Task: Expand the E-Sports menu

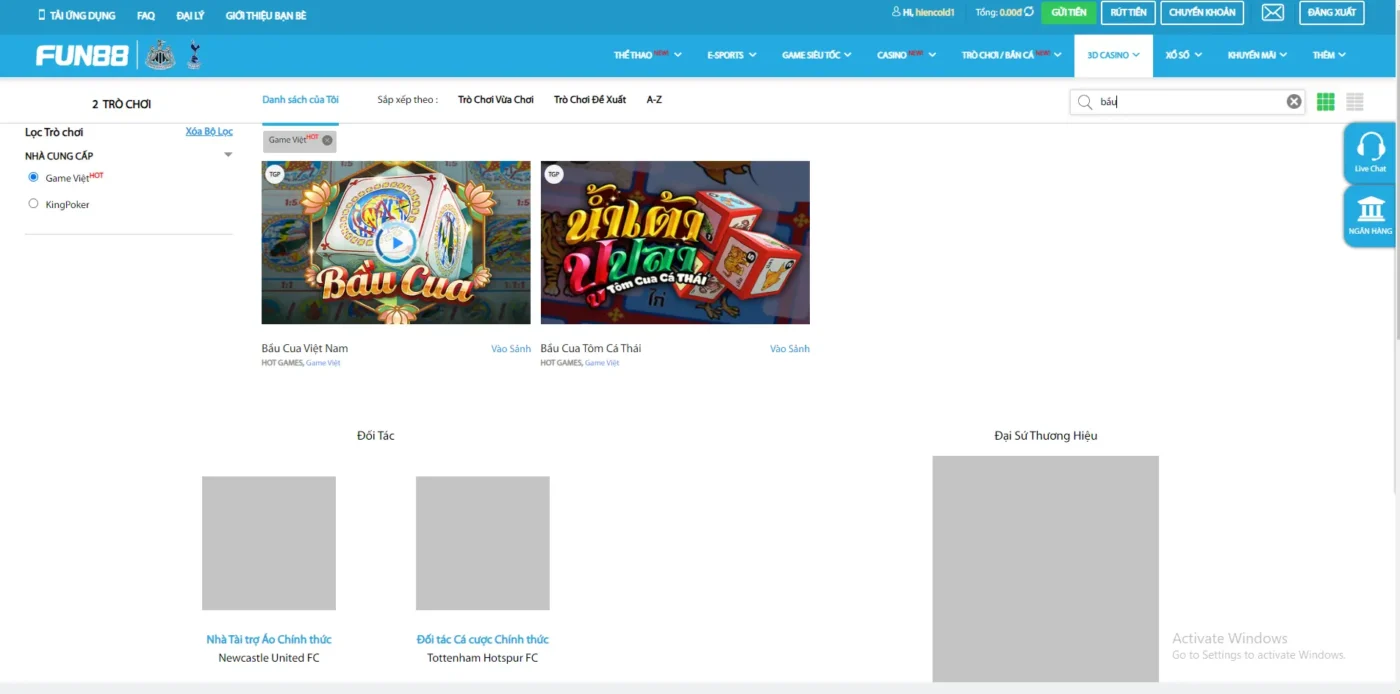Action: pos(731,55)
